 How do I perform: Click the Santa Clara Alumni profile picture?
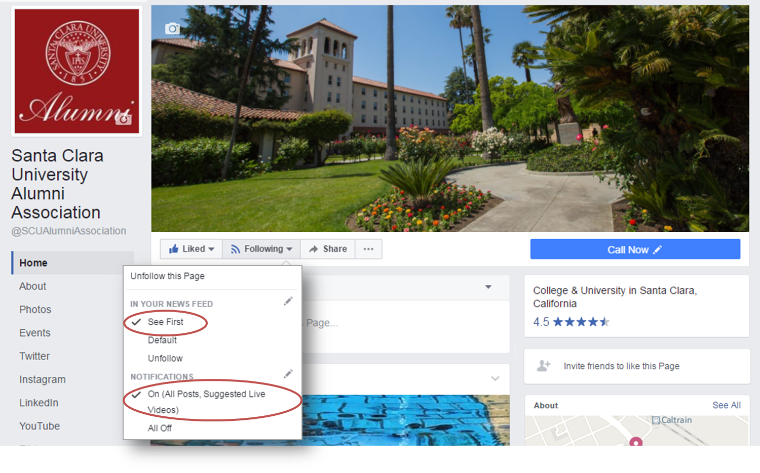pyautogui.click(x=76, y=70)
